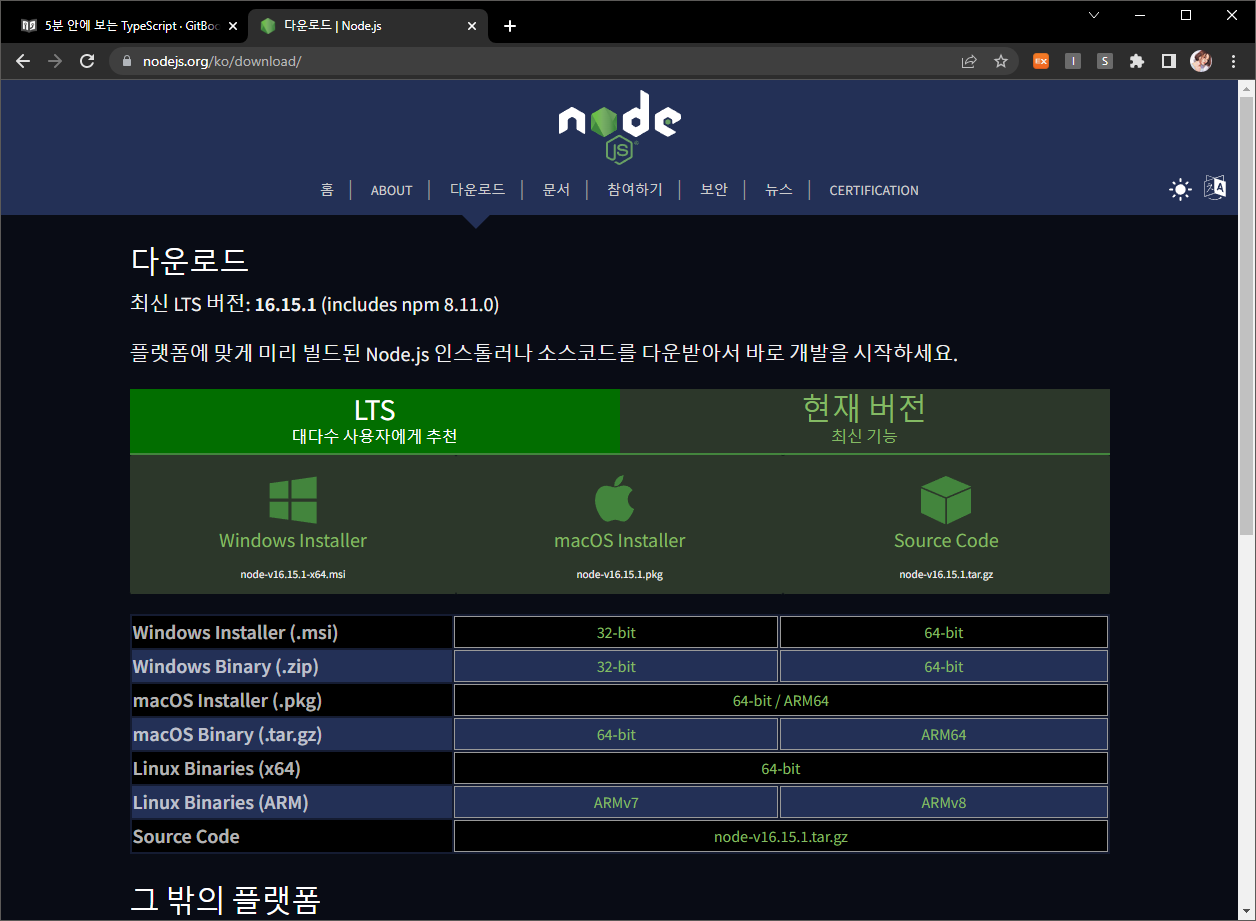This screenshot has height=921, width=1256.
Task: Open 뉴스 in navigation
Action: pyautogui.click(x=779, y=189)
